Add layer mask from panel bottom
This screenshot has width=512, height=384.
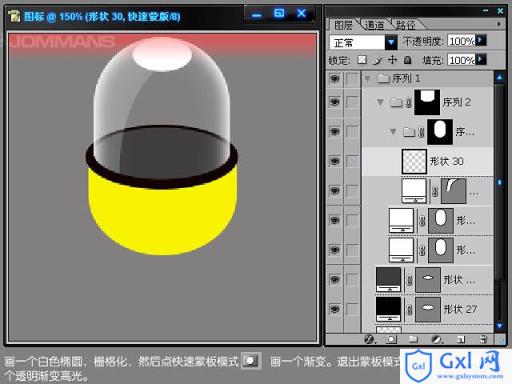coord(391,339)
